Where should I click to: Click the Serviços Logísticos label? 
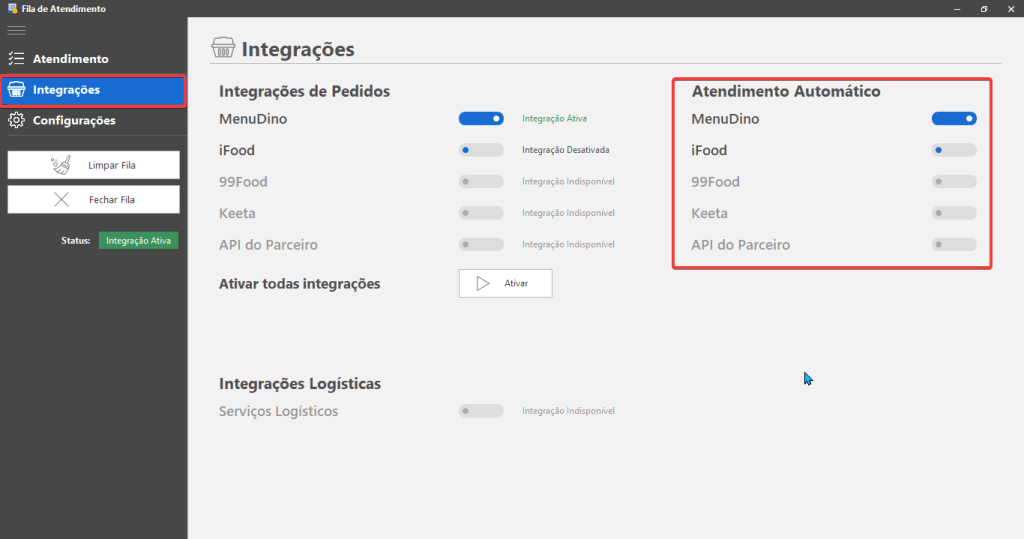click(x=279, y=411)
